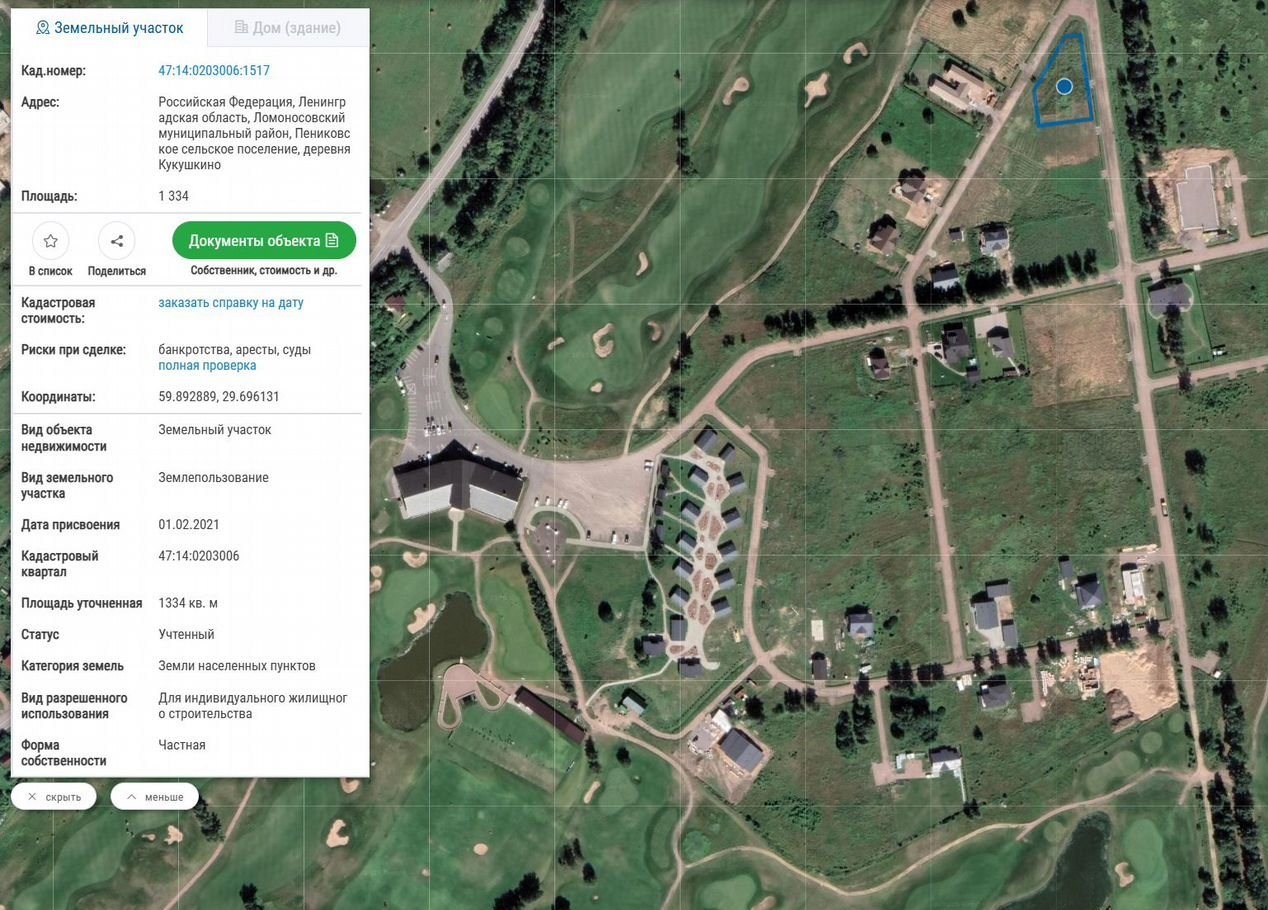
Task: Click the Дата присвоения value 01.02.2021
Action: tap(189, 525)
